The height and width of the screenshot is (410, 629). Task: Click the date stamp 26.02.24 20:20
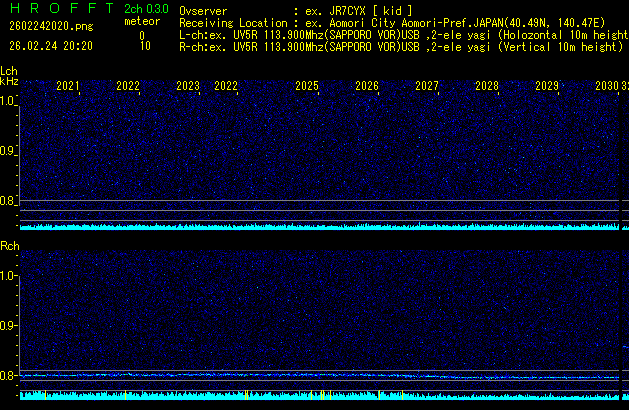[x=50, y=46]
